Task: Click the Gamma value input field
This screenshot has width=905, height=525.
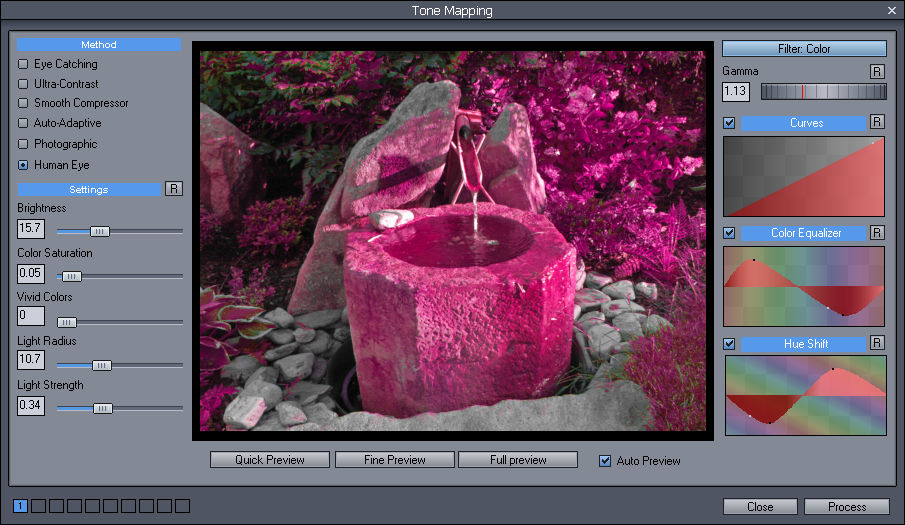Action: click(x=736, y=92)
